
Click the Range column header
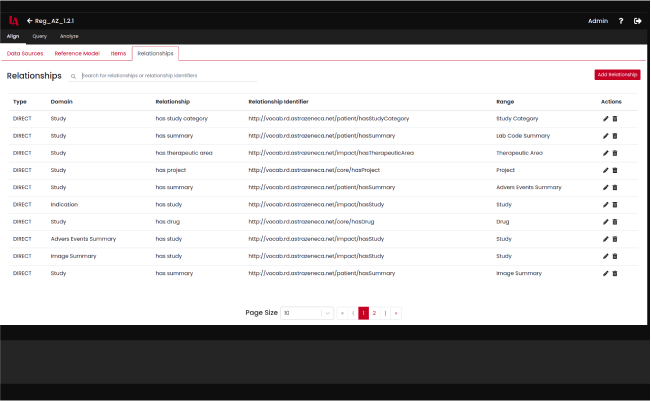(x=505, y=102)
